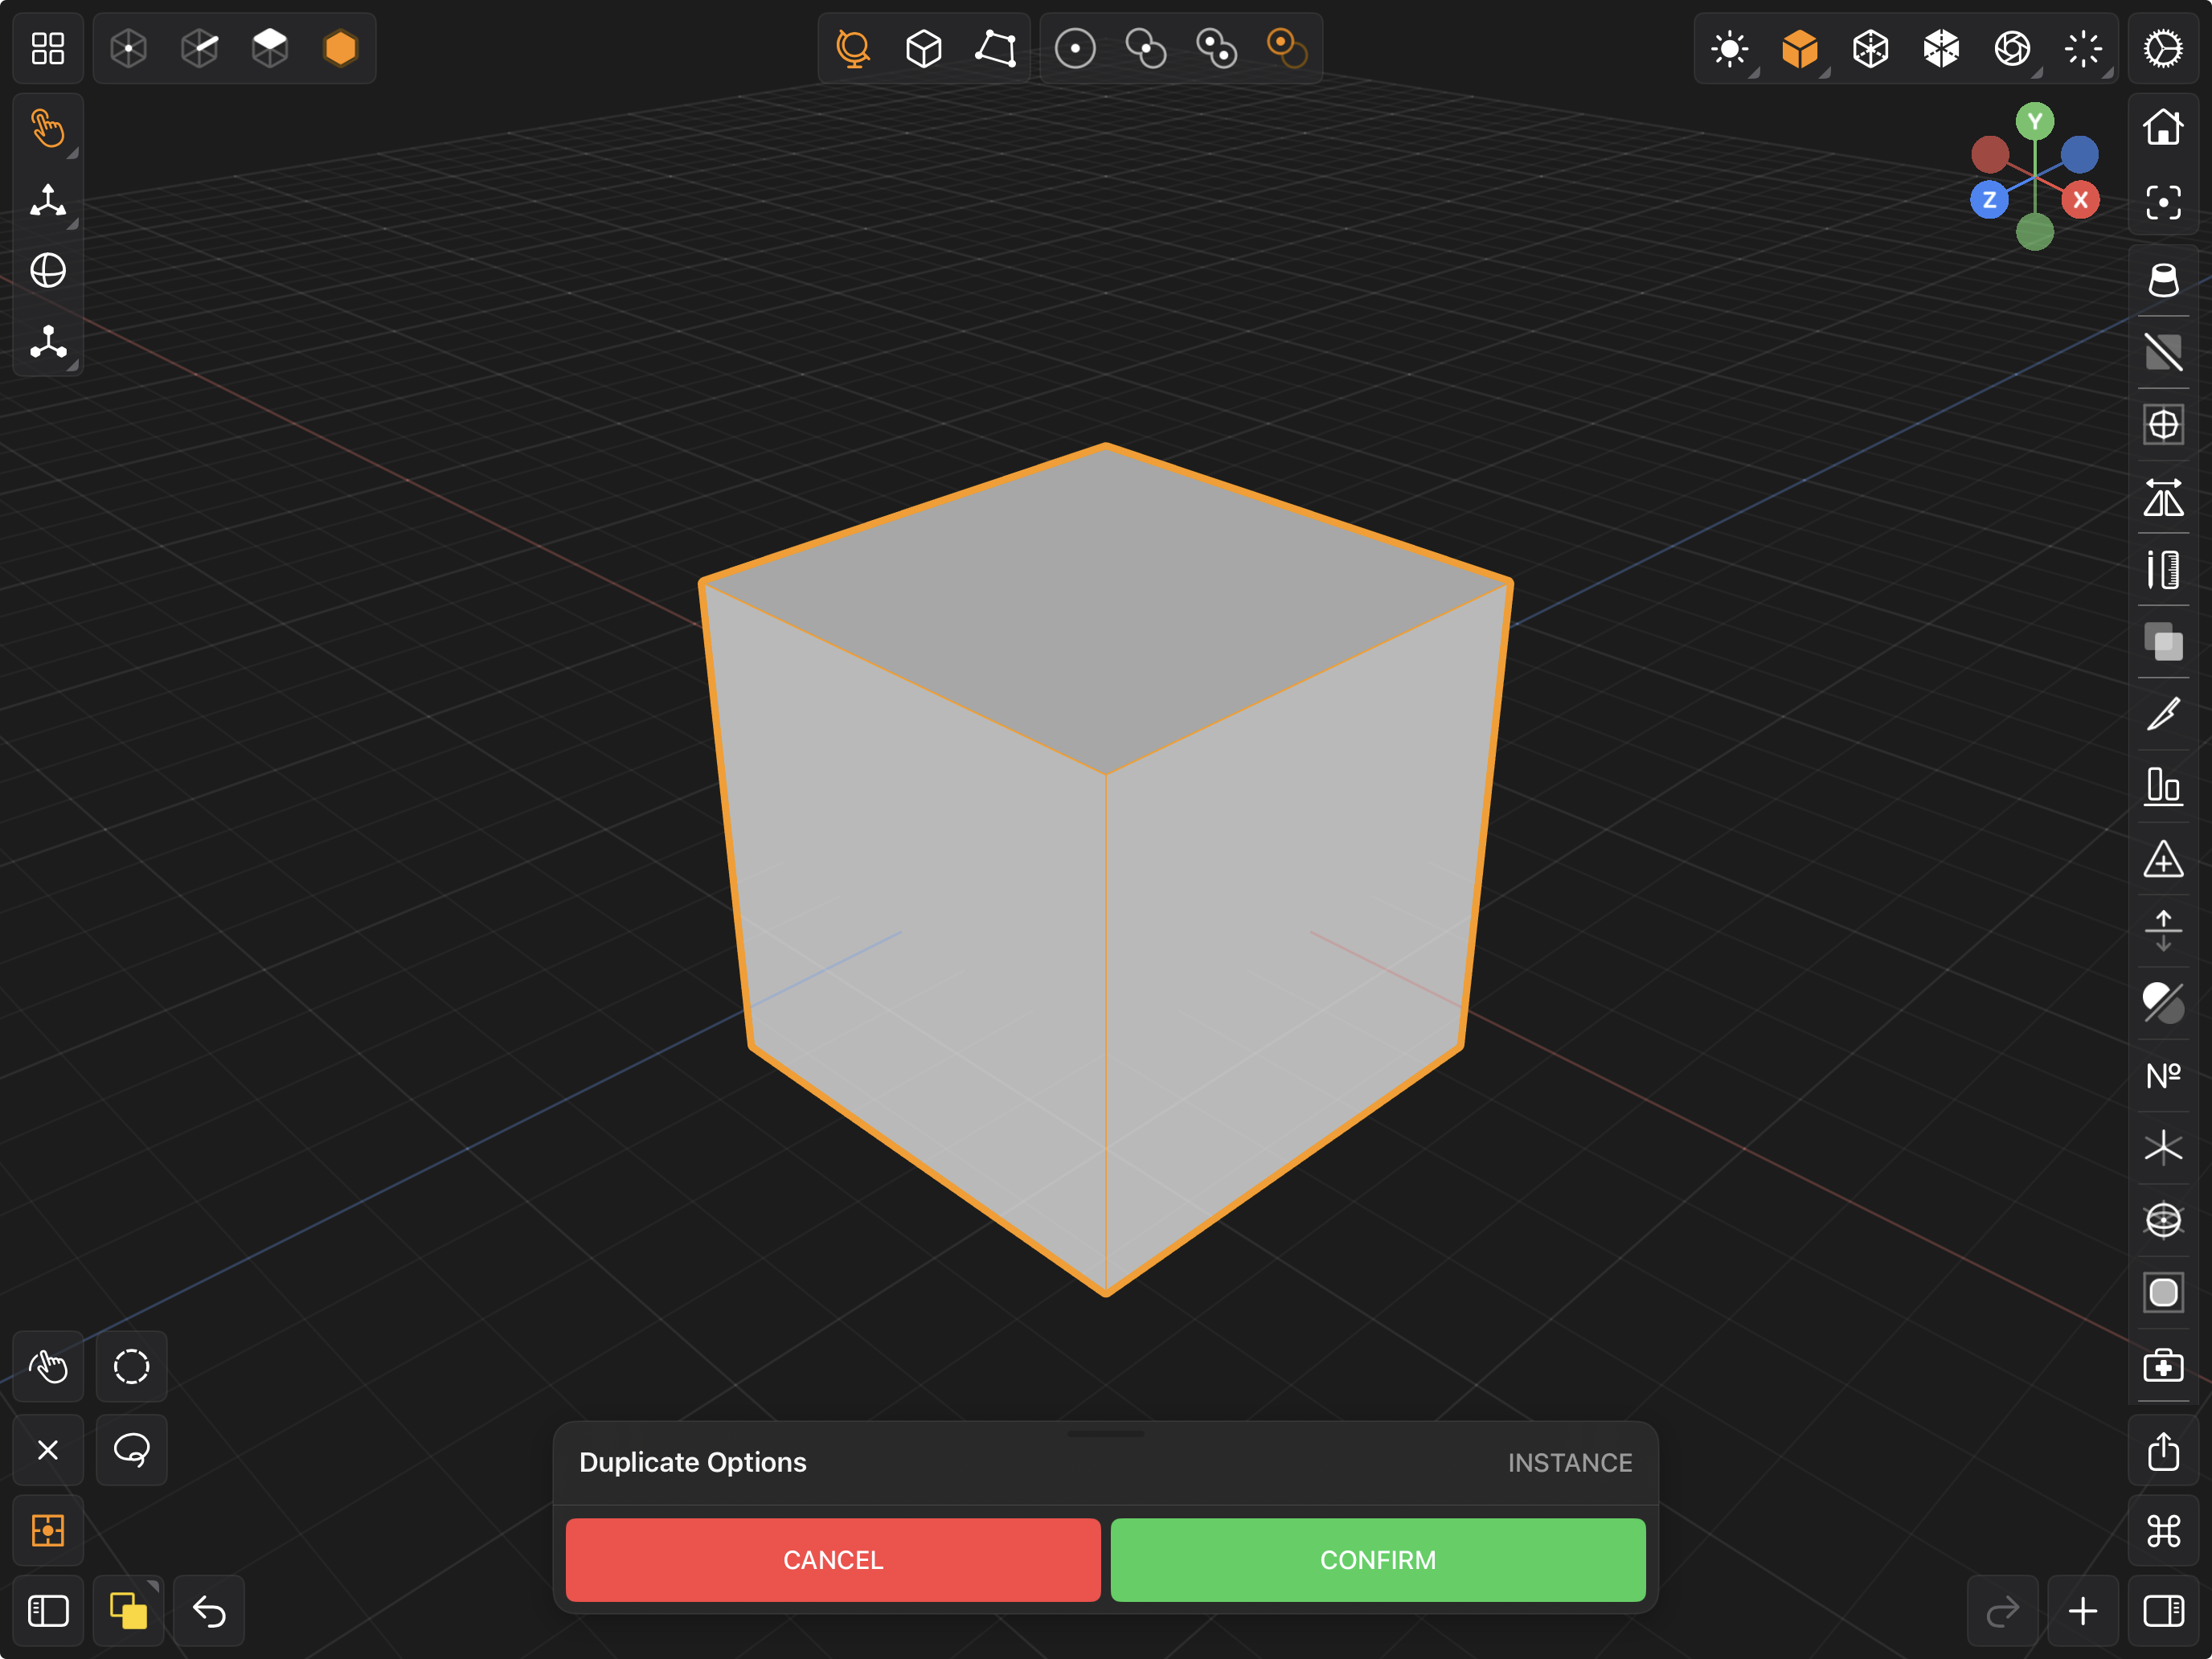Screen dimensions: 2212x1659
Task: Open the sun lighting options
Action: click(1730, 48)
